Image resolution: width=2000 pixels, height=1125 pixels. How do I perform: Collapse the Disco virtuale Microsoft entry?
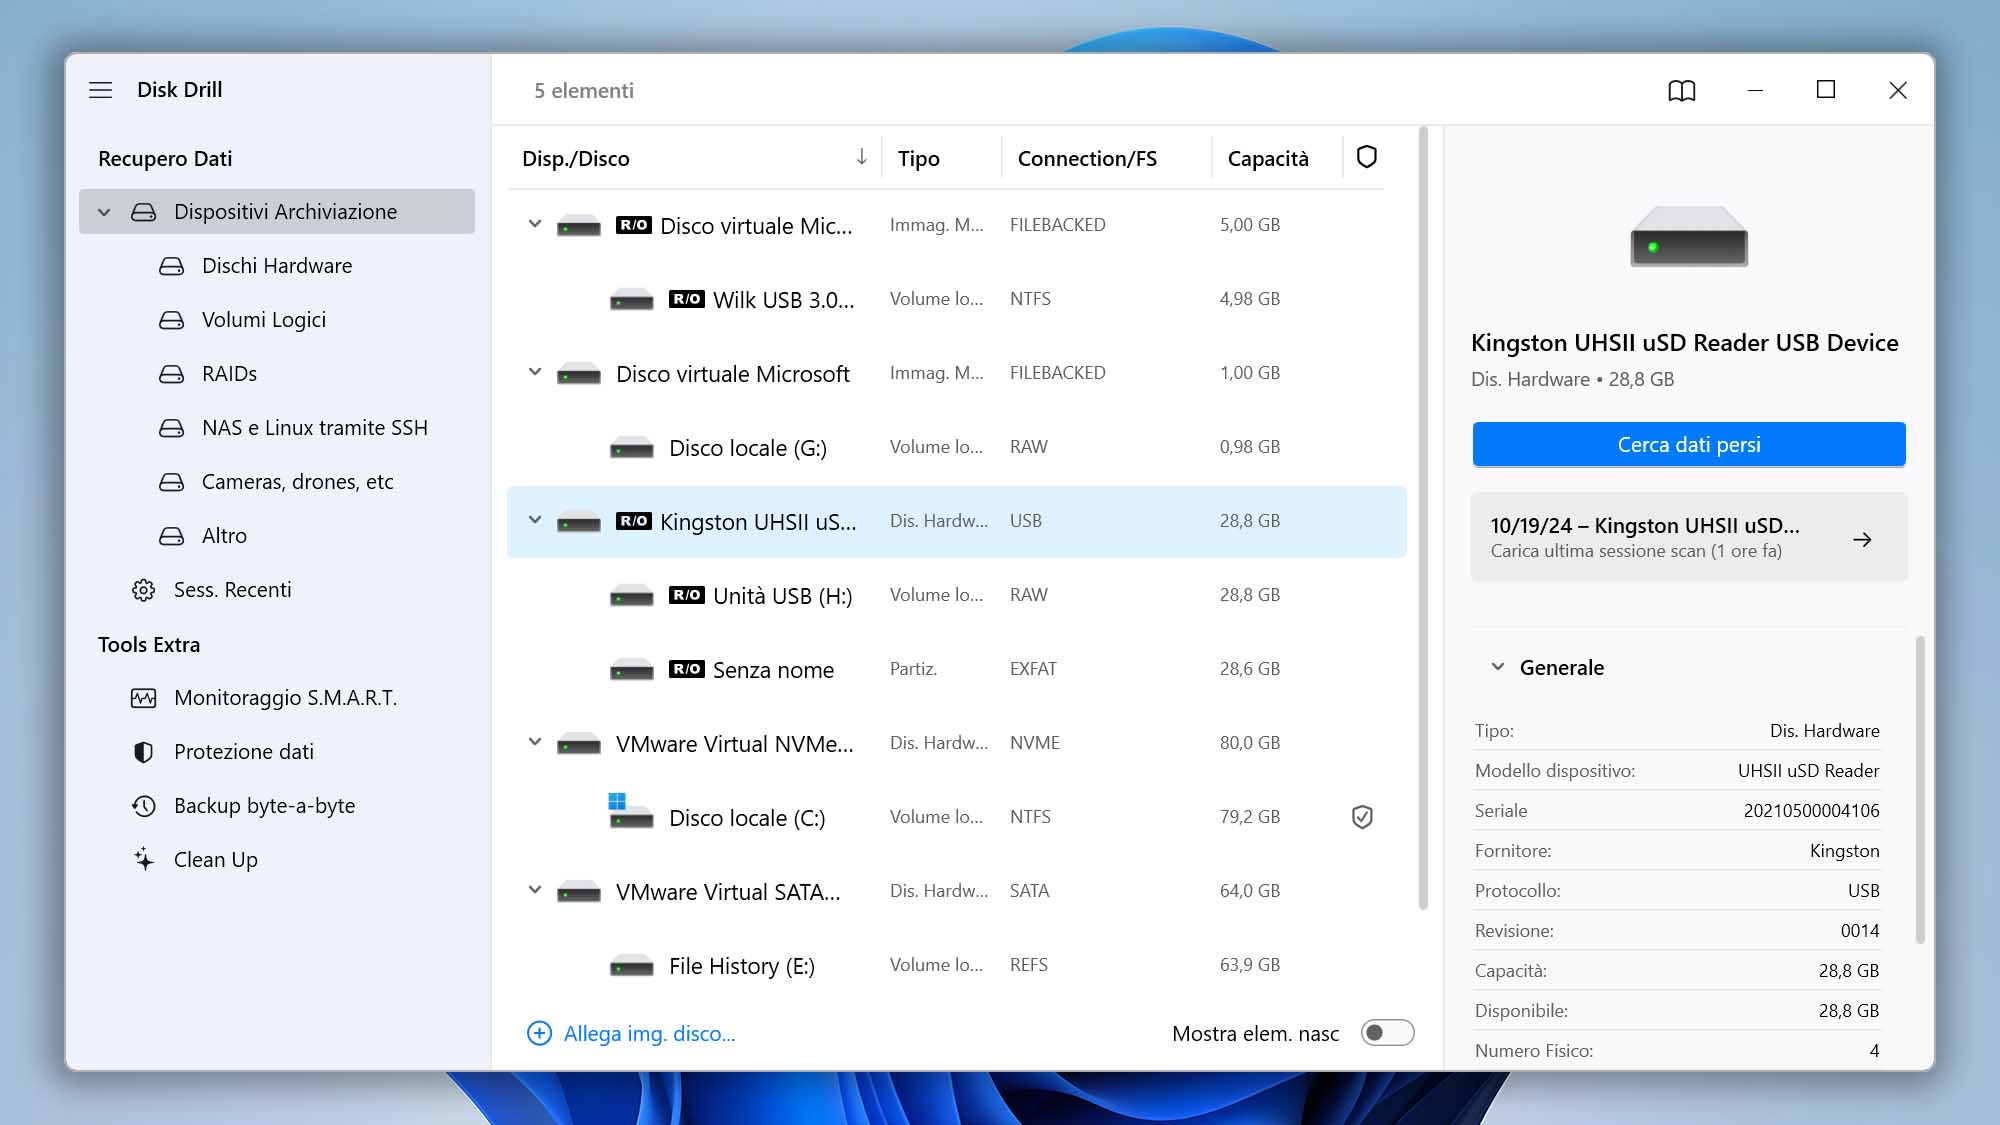click(534, 372)
